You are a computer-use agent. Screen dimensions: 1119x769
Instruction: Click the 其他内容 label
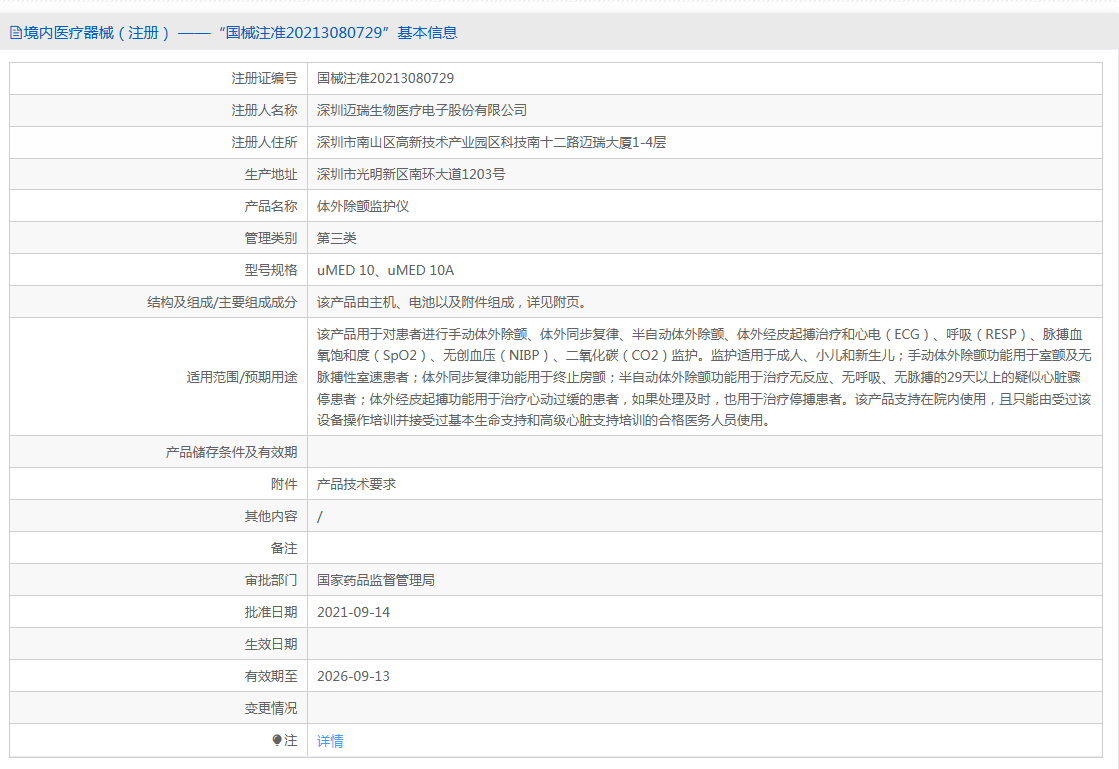click(270, 516)
